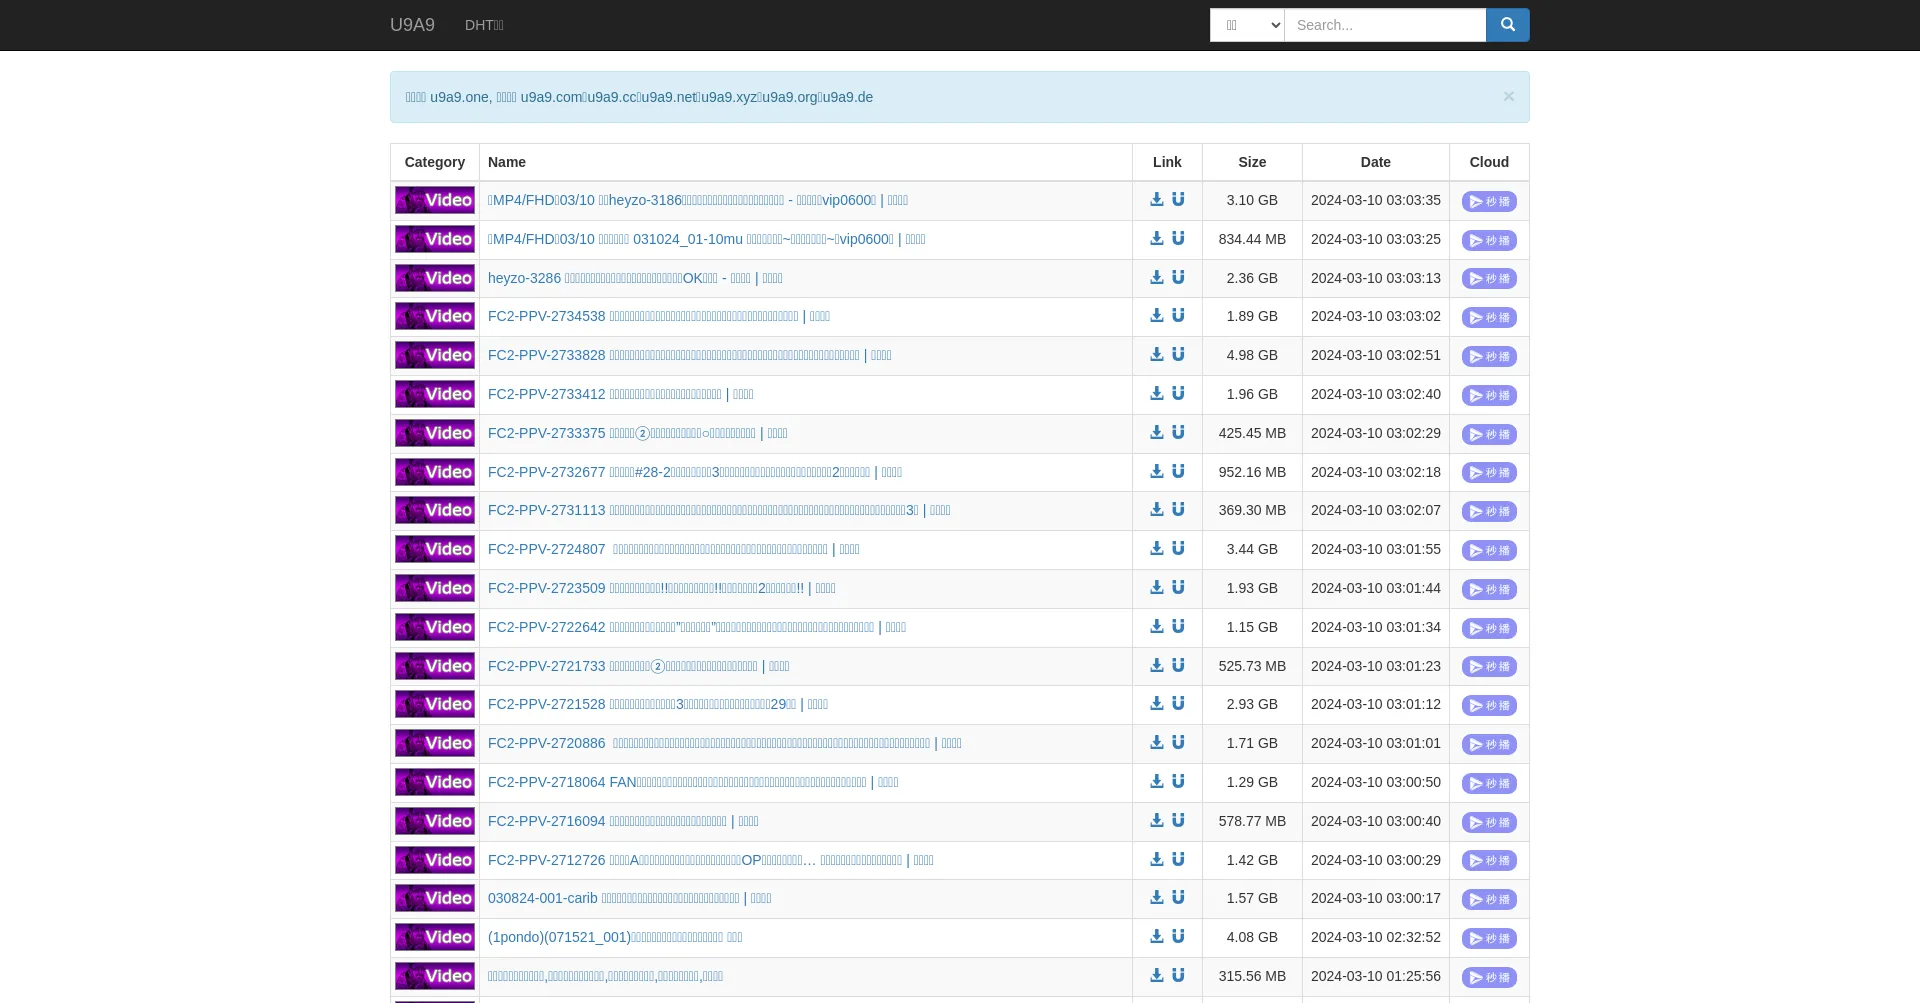Download the torrent for FC2-PPV-2724807
1920x1003 pixels.
click(1156, 549)
